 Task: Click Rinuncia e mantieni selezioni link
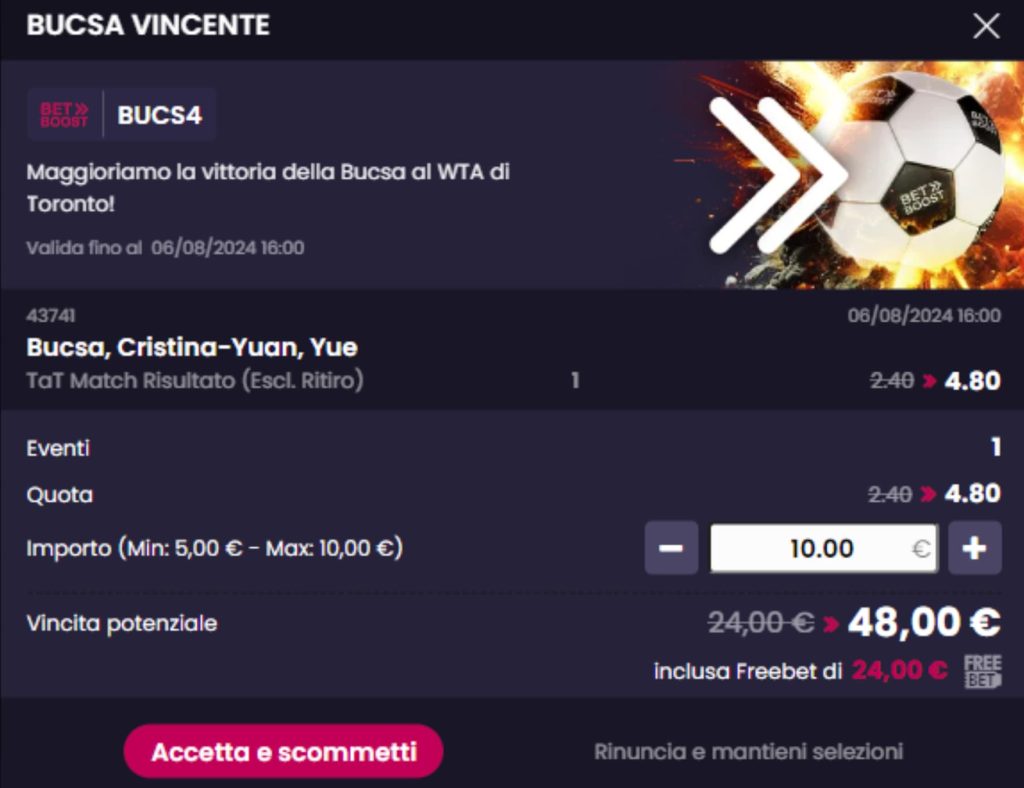point(748,751)
